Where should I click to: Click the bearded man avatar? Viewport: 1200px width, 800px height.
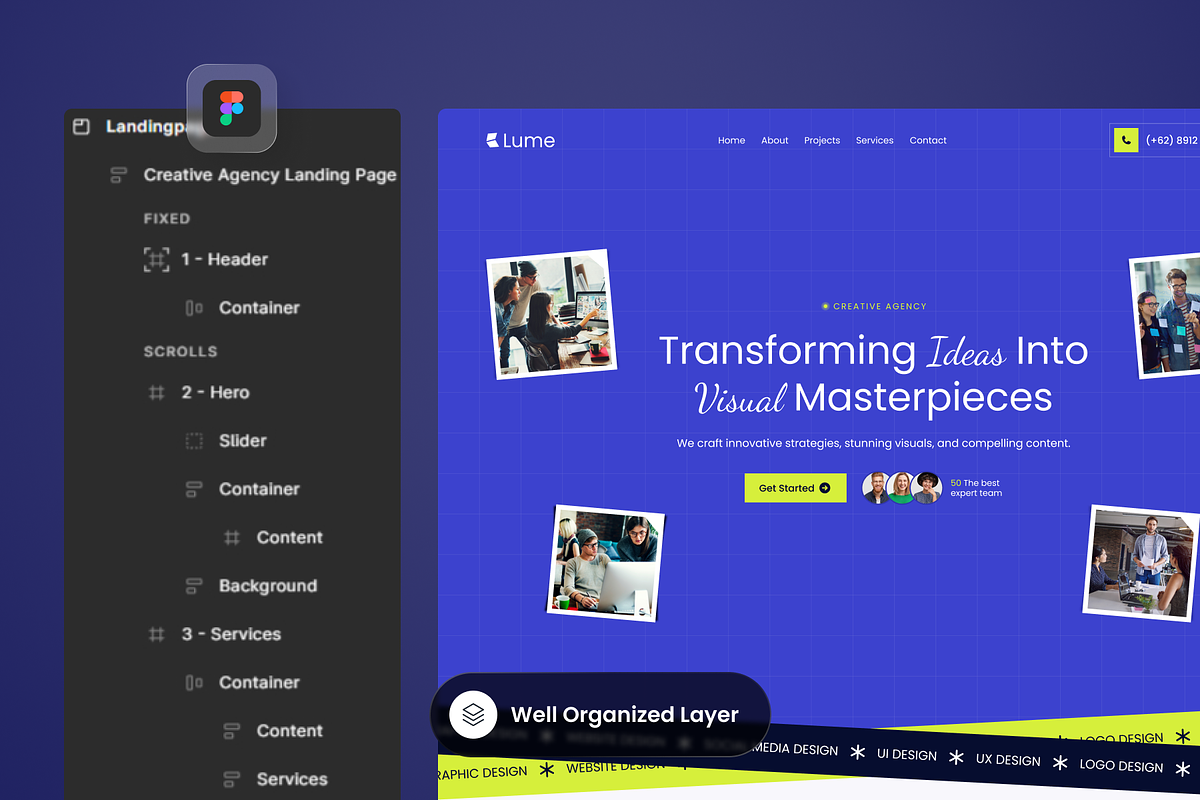[x=876, y=488]
